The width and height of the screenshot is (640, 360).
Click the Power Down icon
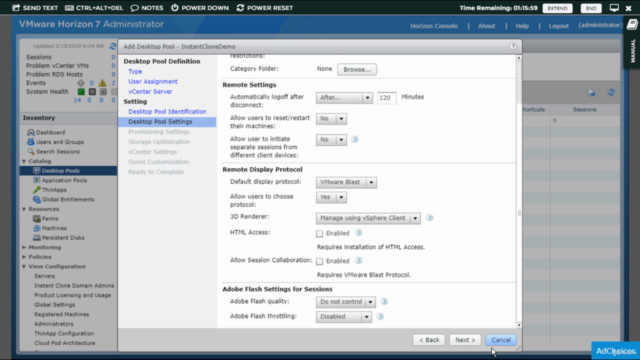175,8
